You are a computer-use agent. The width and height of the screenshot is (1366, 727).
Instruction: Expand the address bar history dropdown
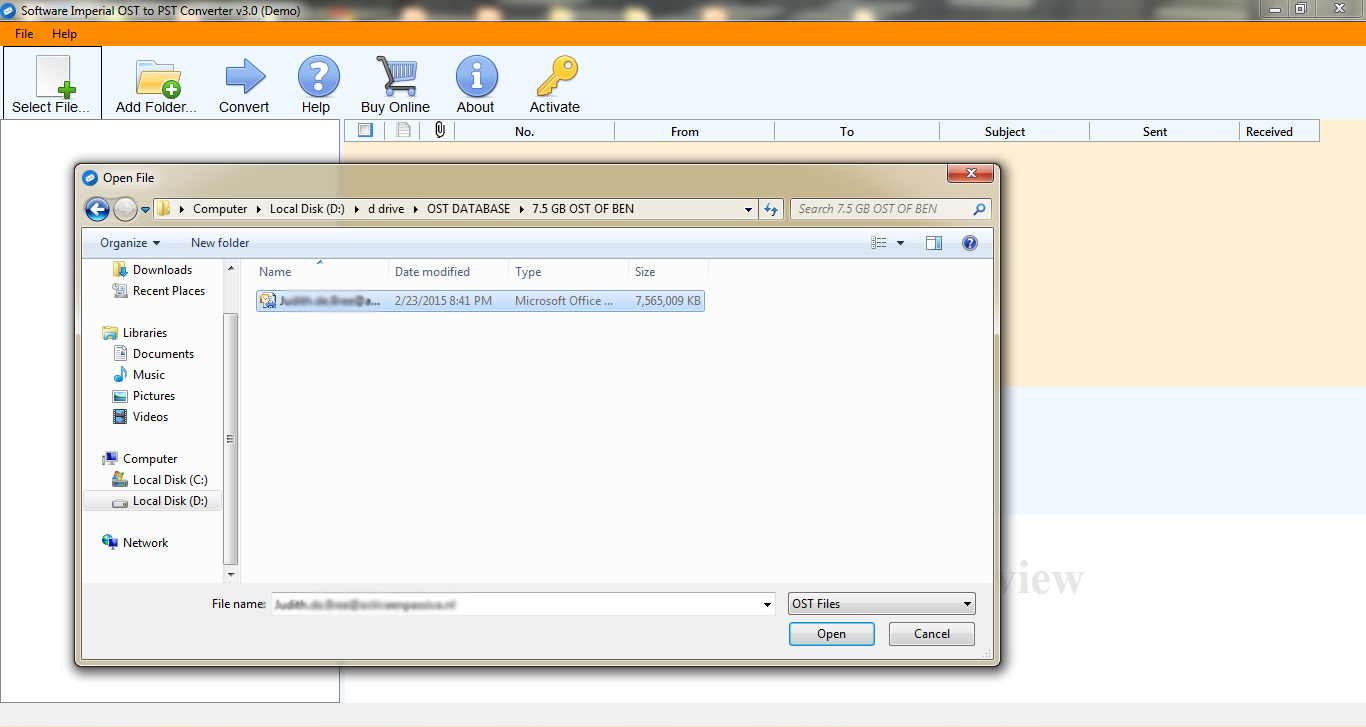pyautogui.click(x=748, y=209)
